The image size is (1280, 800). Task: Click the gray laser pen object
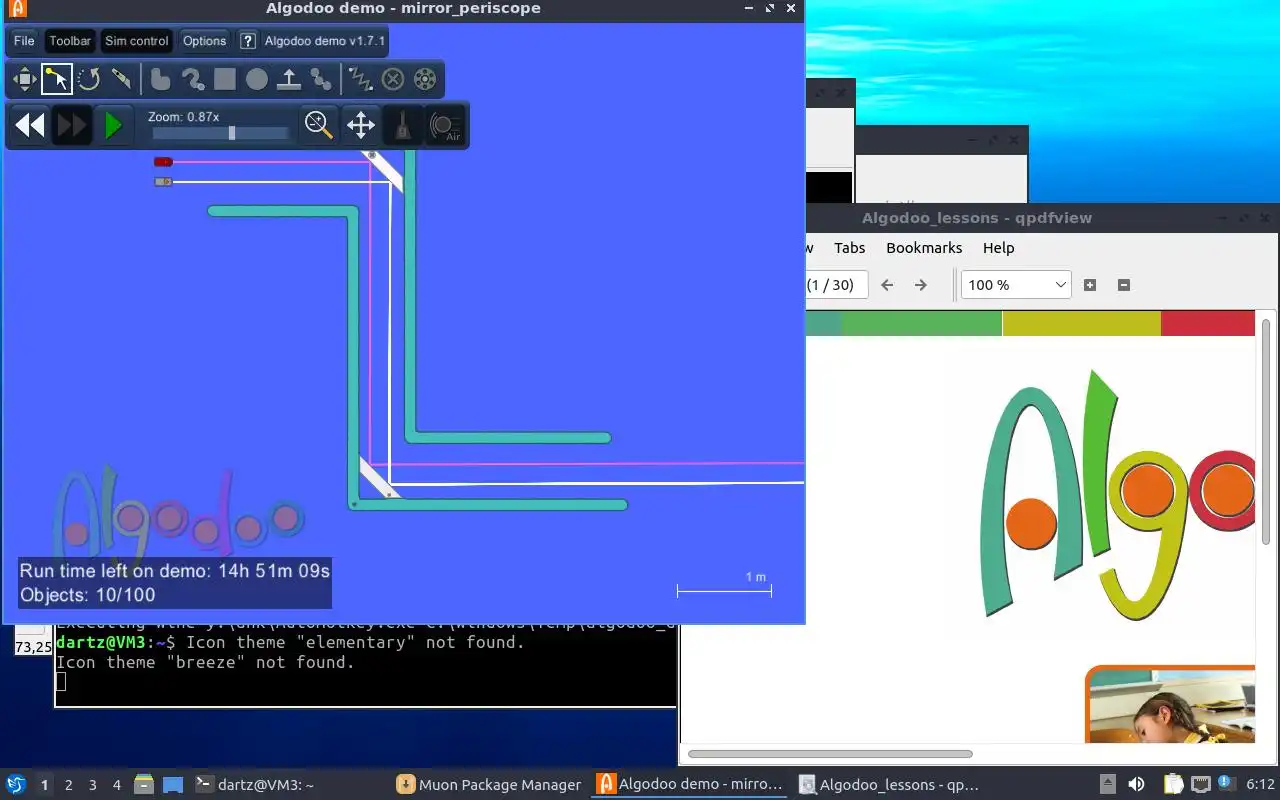(163, 182)
